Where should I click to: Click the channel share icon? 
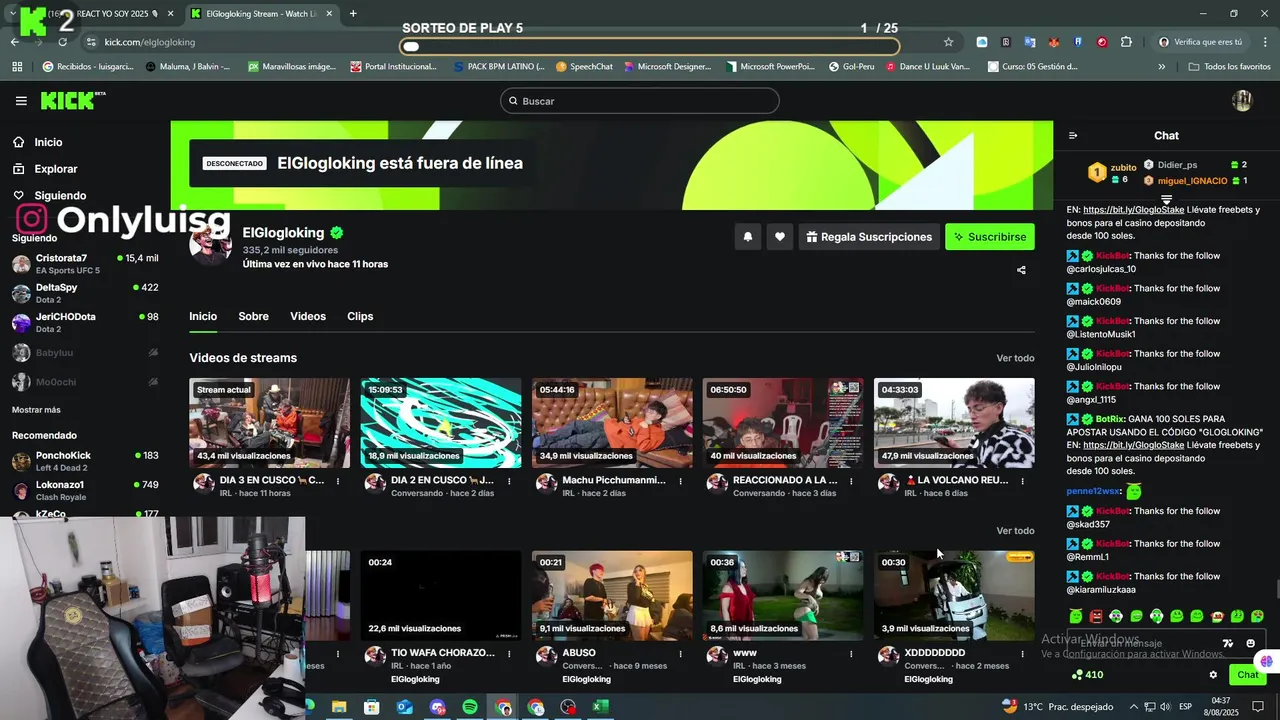[1021, 270]
